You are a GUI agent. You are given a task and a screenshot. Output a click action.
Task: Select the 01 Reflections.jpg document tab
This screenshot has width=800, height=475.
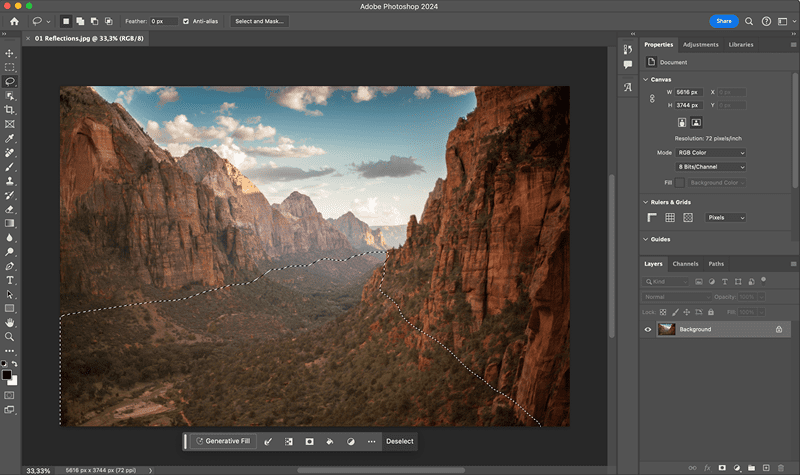89,38
